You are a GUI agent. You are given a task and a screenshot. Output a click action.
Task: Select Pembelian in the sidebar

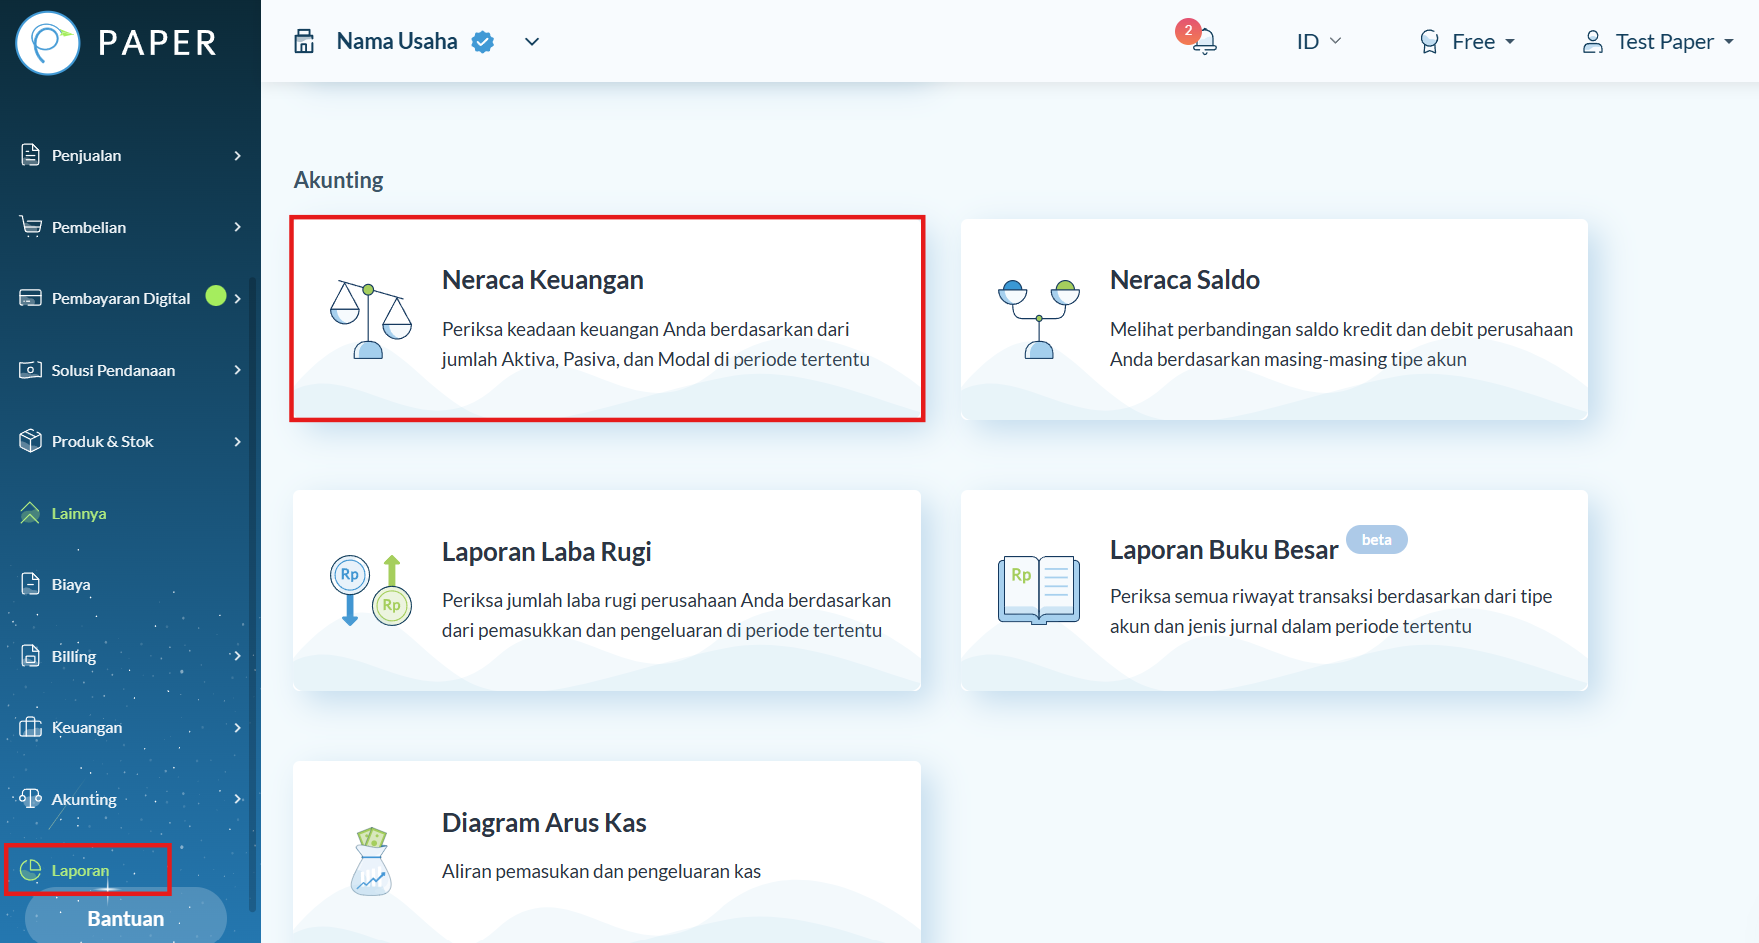[x=89, y=227]
